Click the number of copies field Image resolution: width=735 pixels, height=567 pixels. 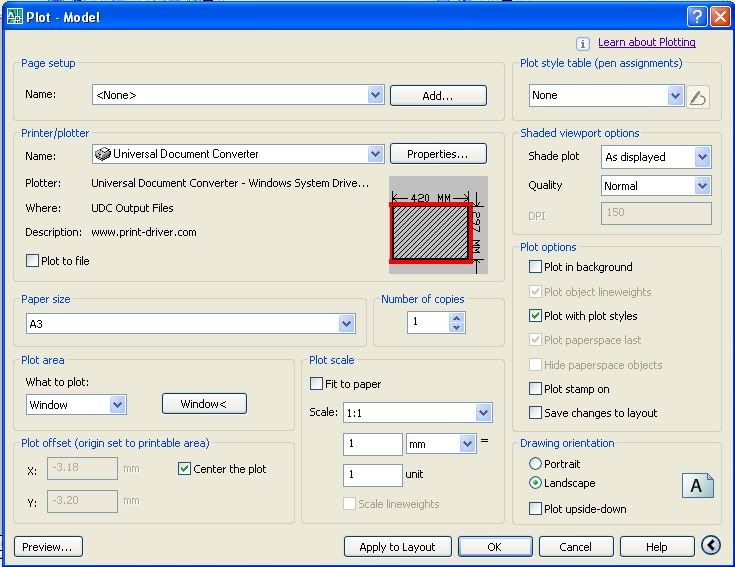(x=428, y=322)
